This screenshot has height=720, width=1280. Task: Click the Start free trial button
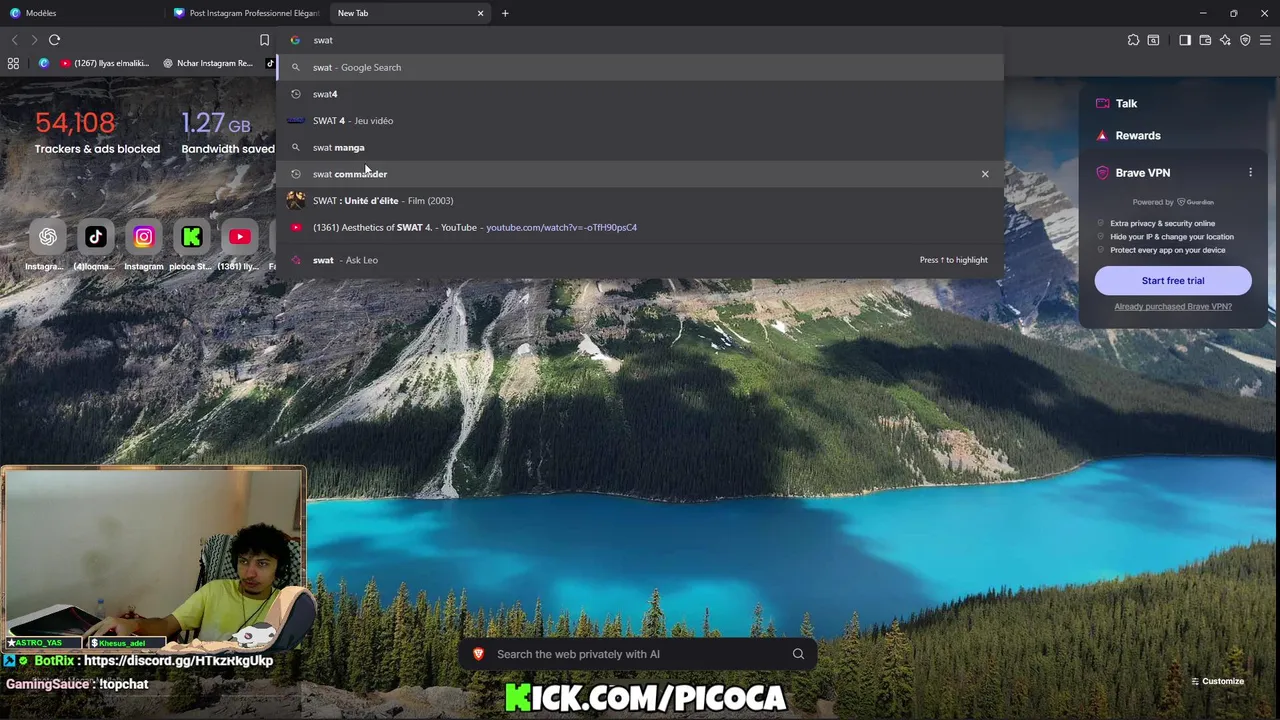pos(1173,281)
